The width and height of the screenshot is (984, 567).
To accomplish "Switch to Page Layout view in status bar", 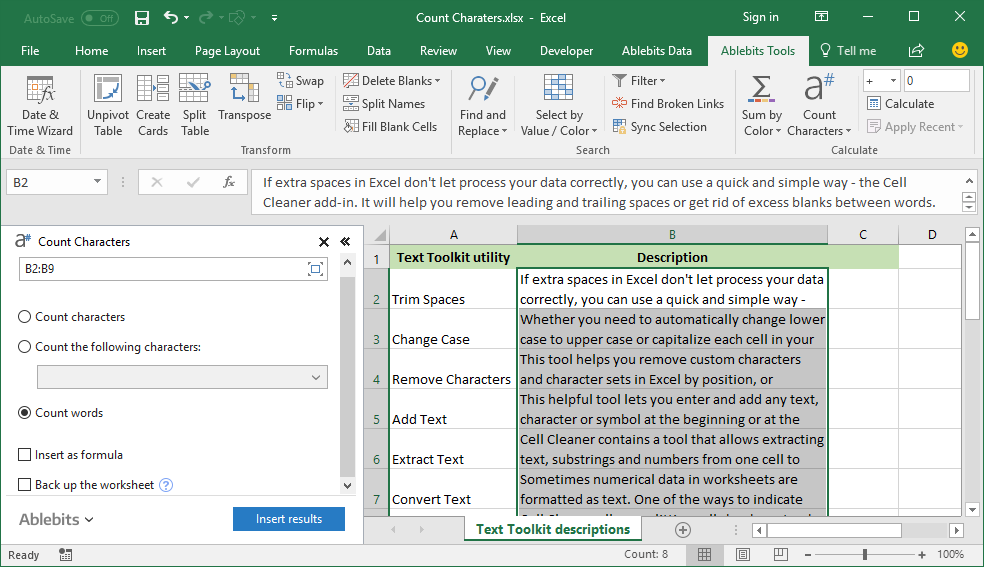I will pos(743,554).
